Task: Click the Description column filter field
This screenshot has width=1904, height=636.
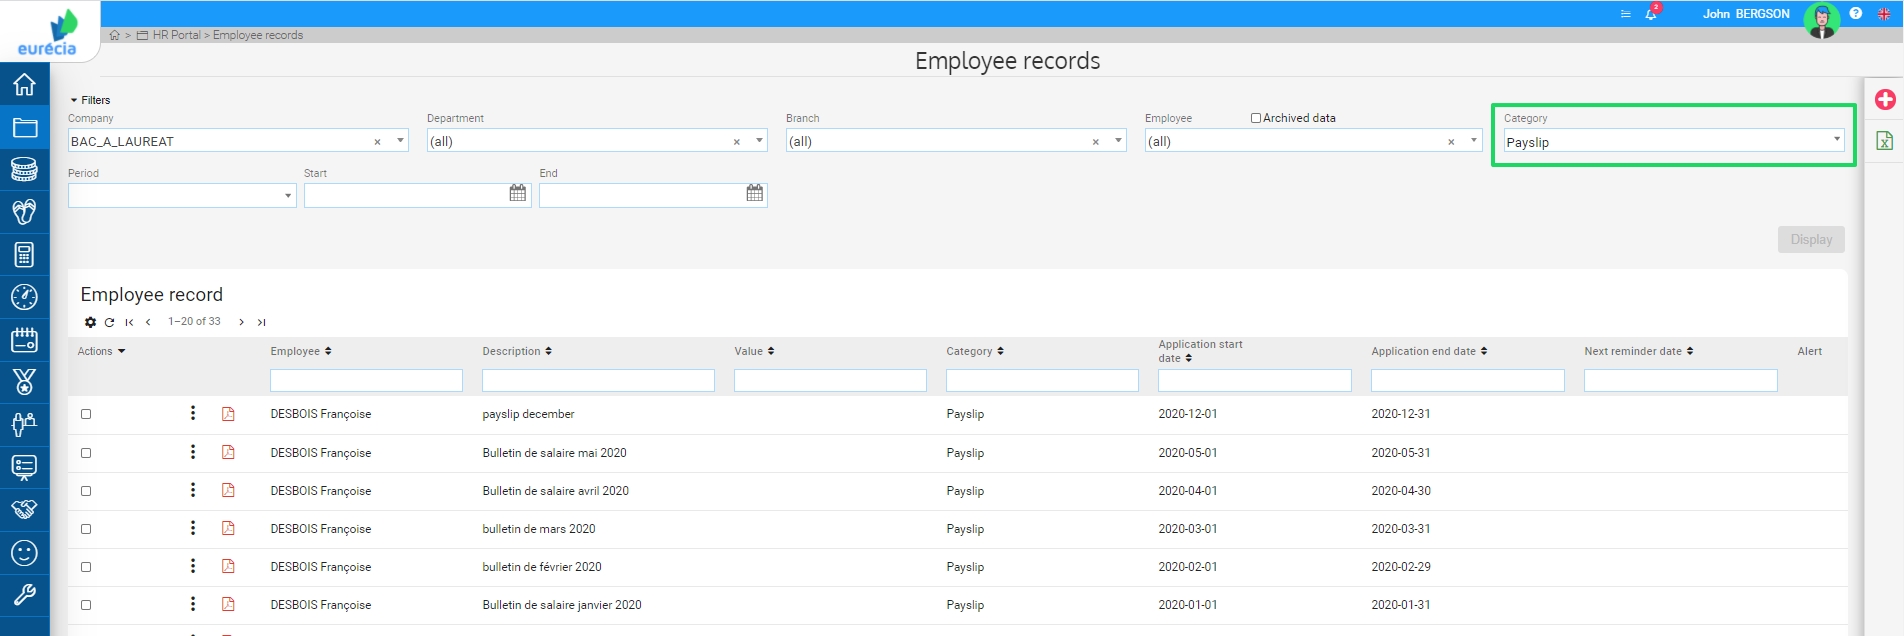Action: click(598, 380)
